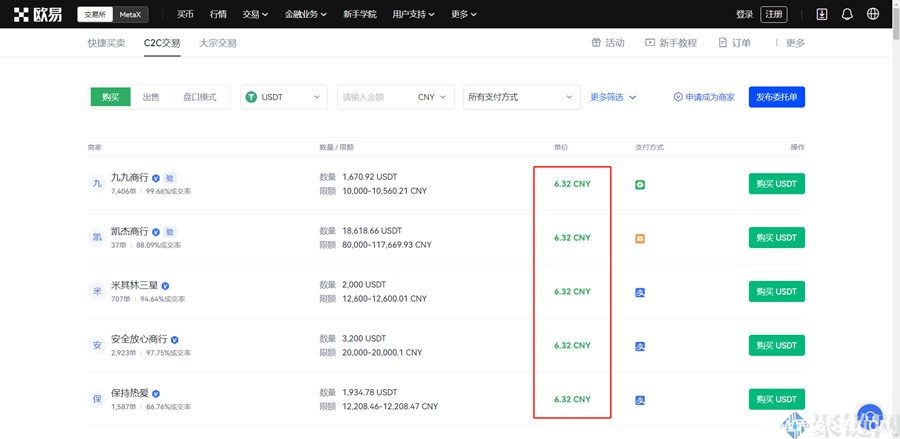Screen dimensions: 900x439
Task: Click the verified badge beside 保持热爱
Action: point(156,394)
